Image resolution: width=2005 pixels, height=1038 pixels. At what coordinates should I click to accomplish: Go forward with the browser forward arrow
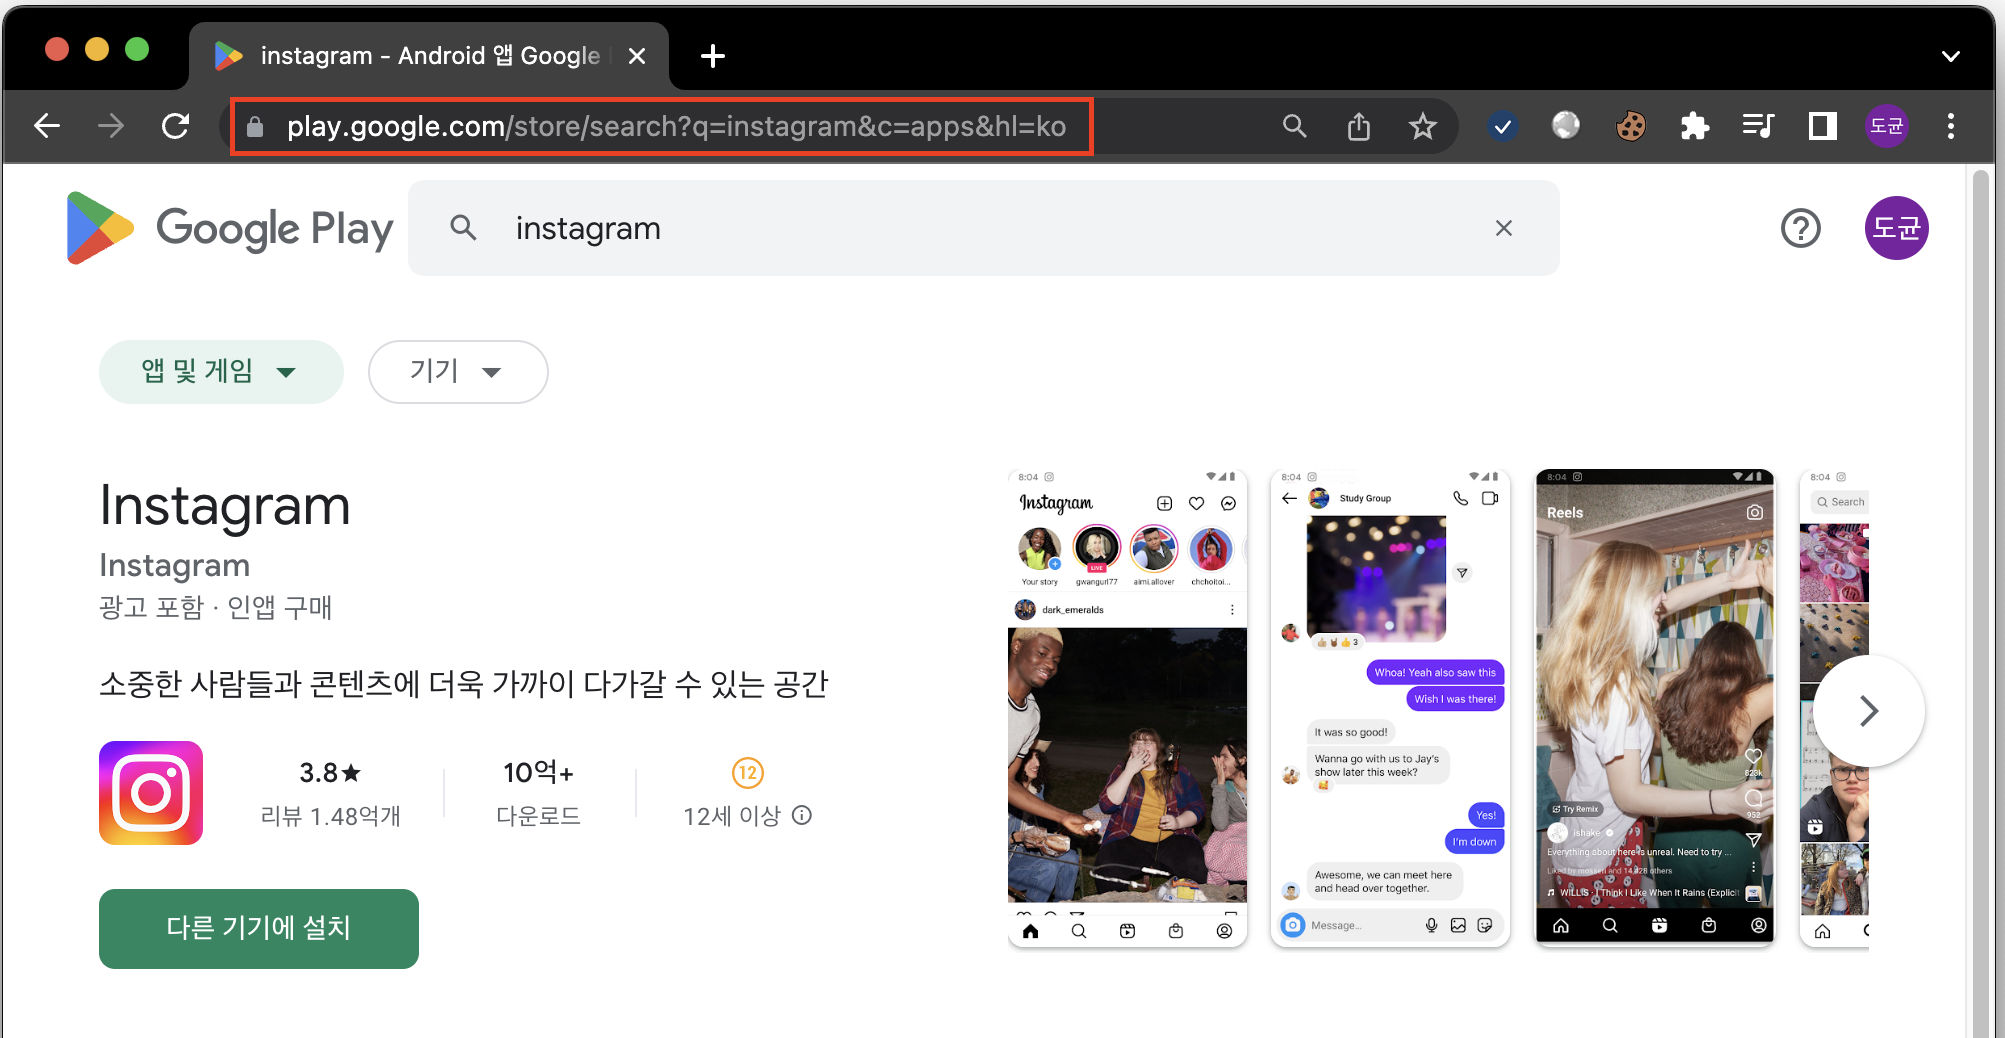point(111,126)
